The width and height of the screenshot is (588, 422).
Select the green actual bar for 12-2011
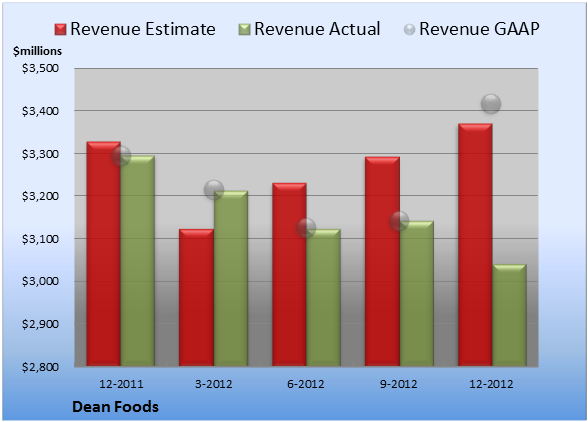tap(138, 261)
